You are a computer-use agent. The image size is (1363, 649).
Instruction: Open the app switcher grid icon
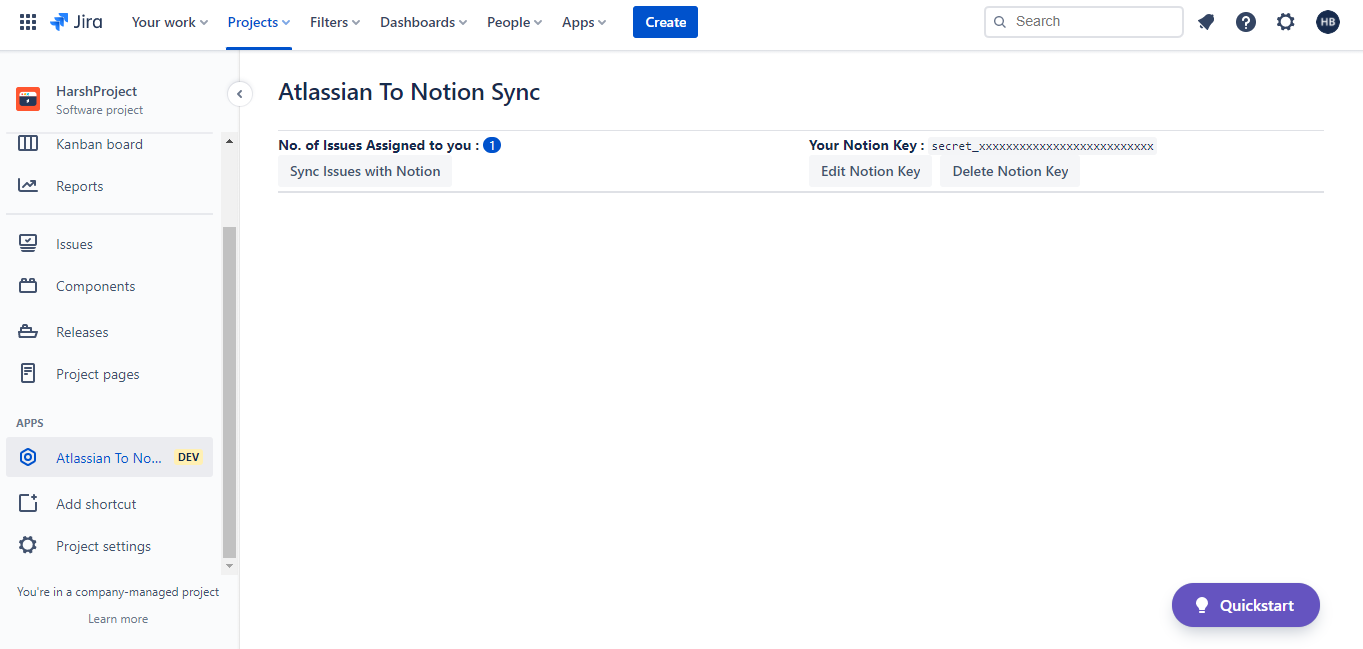coord(28,22)
